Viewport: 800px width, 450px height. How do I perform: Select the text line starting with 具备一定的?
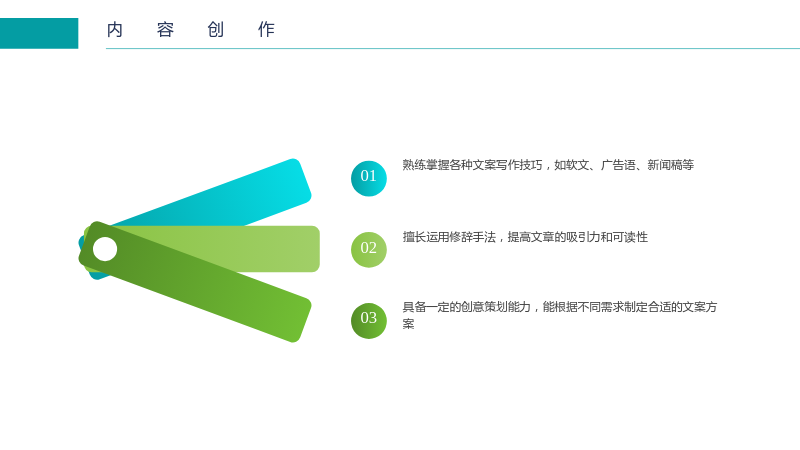point(560,307)
